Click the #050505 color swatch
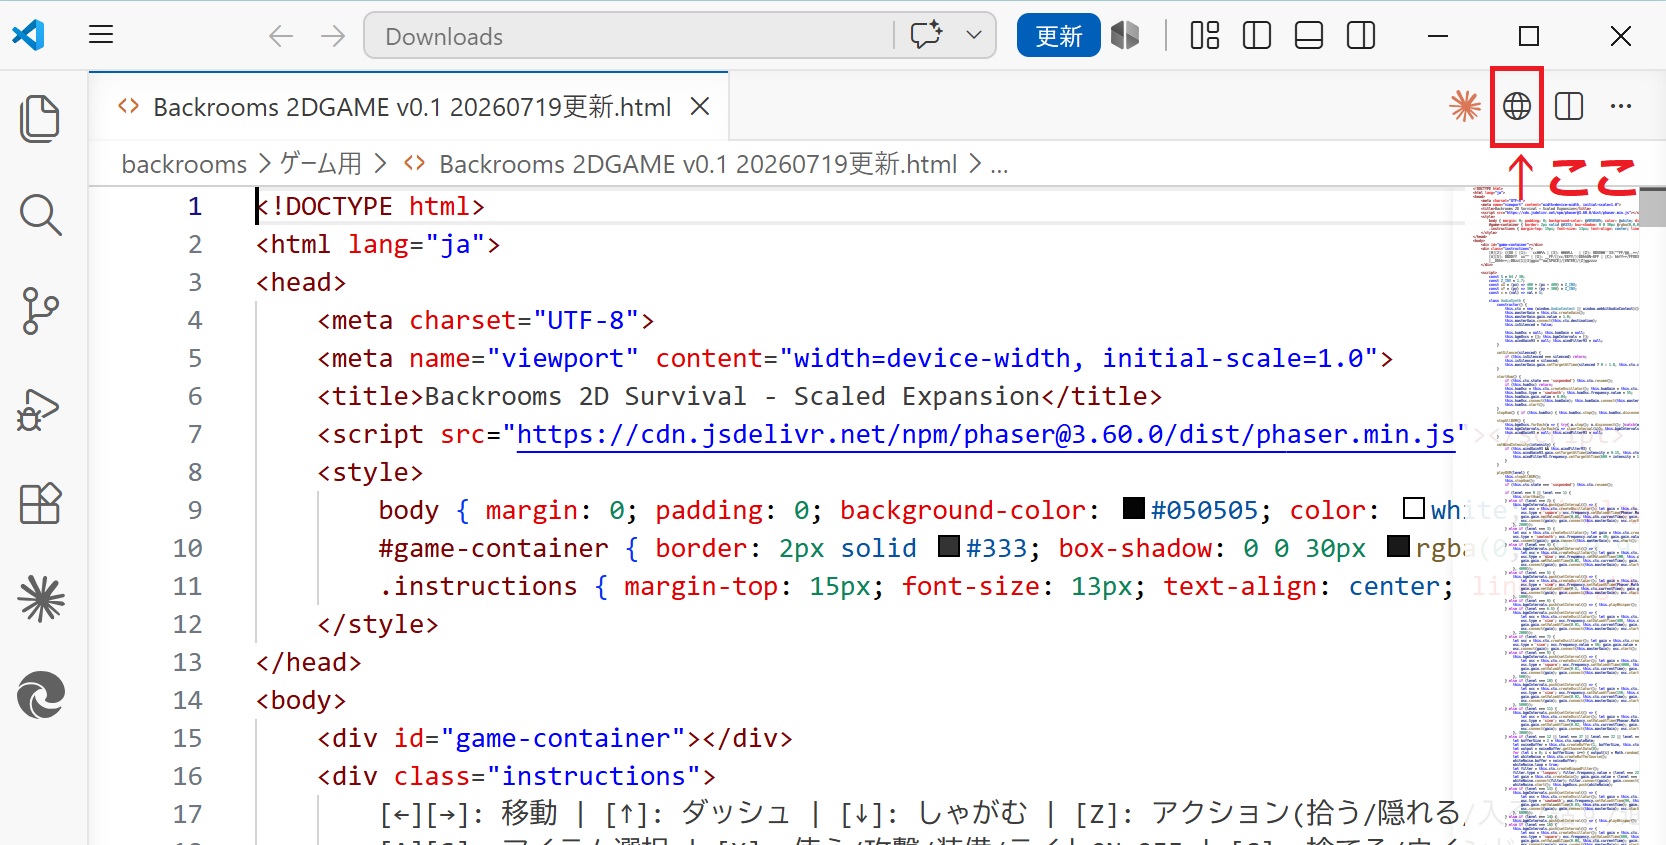Screen dimensions: 1666x845 tap(1134, 508)
